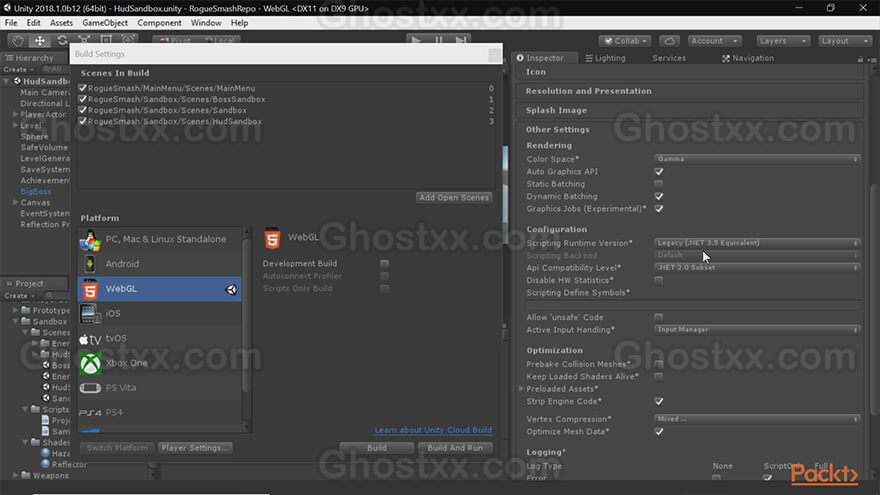Toggle Dynamic Batching checkbox

point(659,196)
